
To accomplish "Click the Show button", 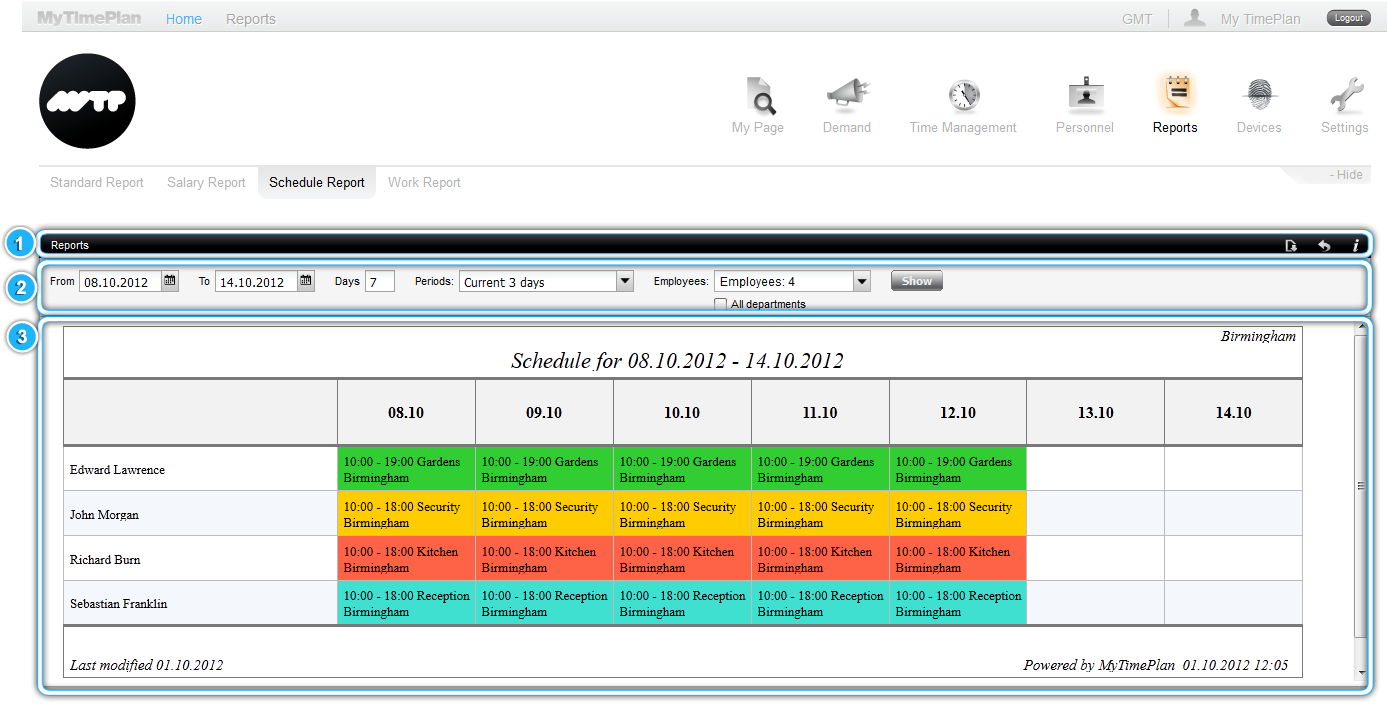I will pos(917,281).
